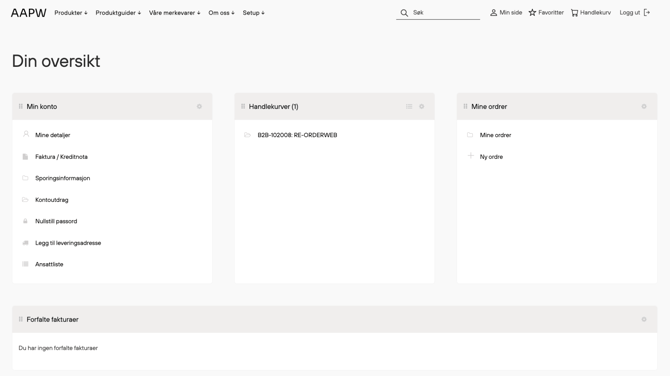Open the Våre merkevarer dropdown
The image size is (670, 376).
click(174, 13)
